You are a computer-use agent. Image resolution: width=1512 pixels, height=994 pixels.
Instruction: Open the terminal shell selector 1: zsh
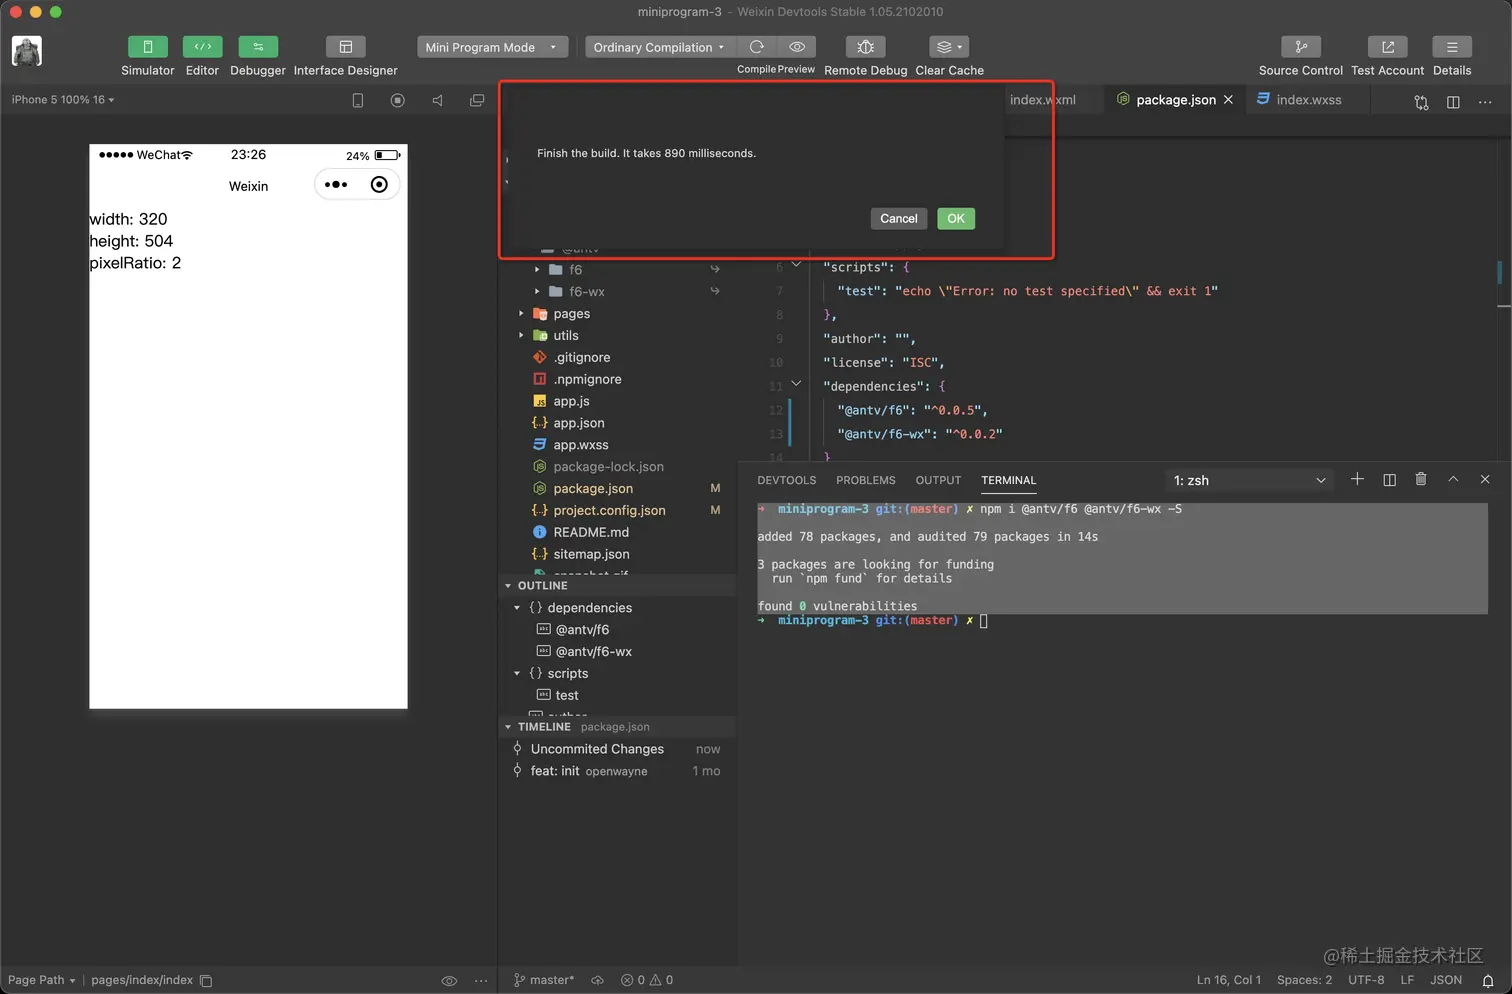click(1249, 481)
